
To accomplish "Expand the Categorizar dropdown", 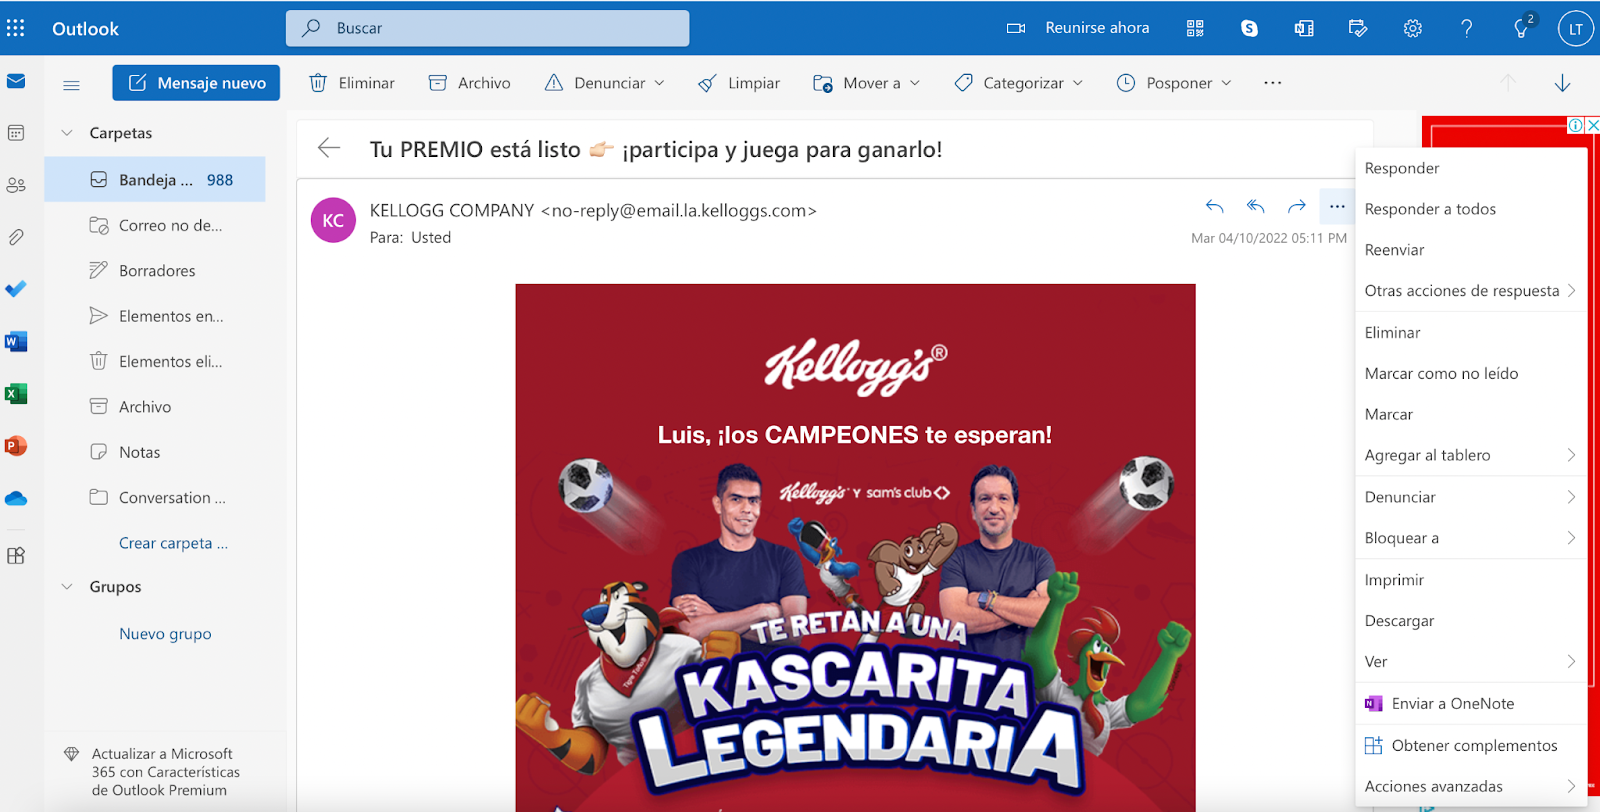I will [1018, 83].
